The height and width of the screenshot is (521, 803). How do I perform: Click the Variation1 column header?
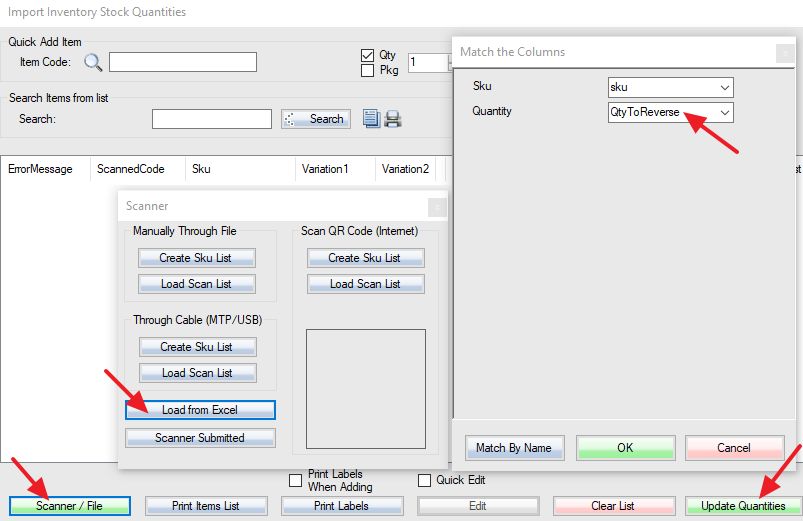[335, 169]
